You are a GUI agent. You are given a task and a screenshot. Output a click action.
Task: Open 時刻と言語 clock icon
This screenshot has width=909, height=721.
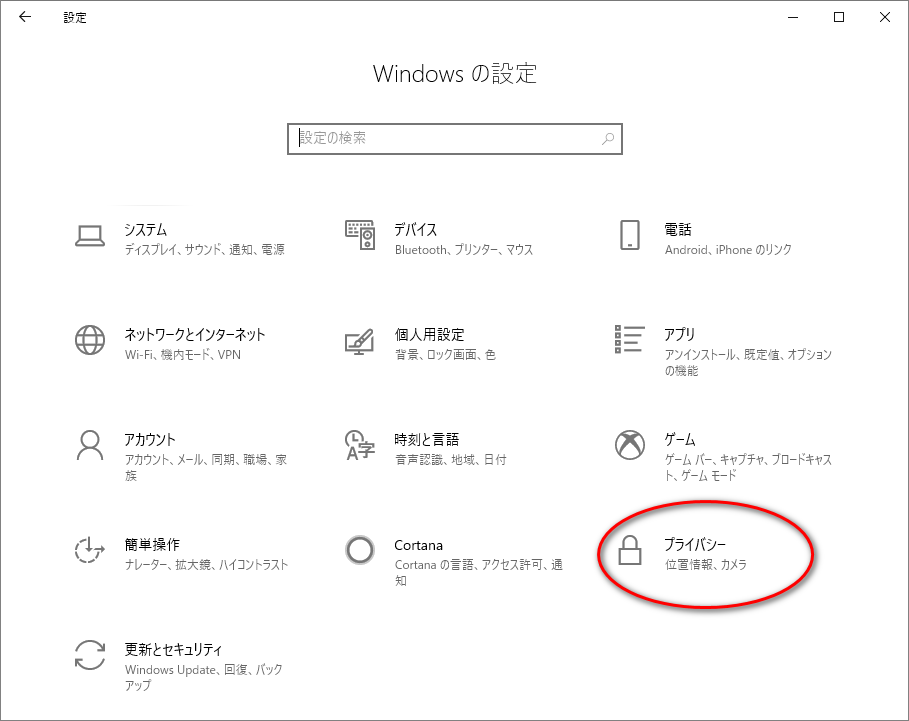(359, 446)
